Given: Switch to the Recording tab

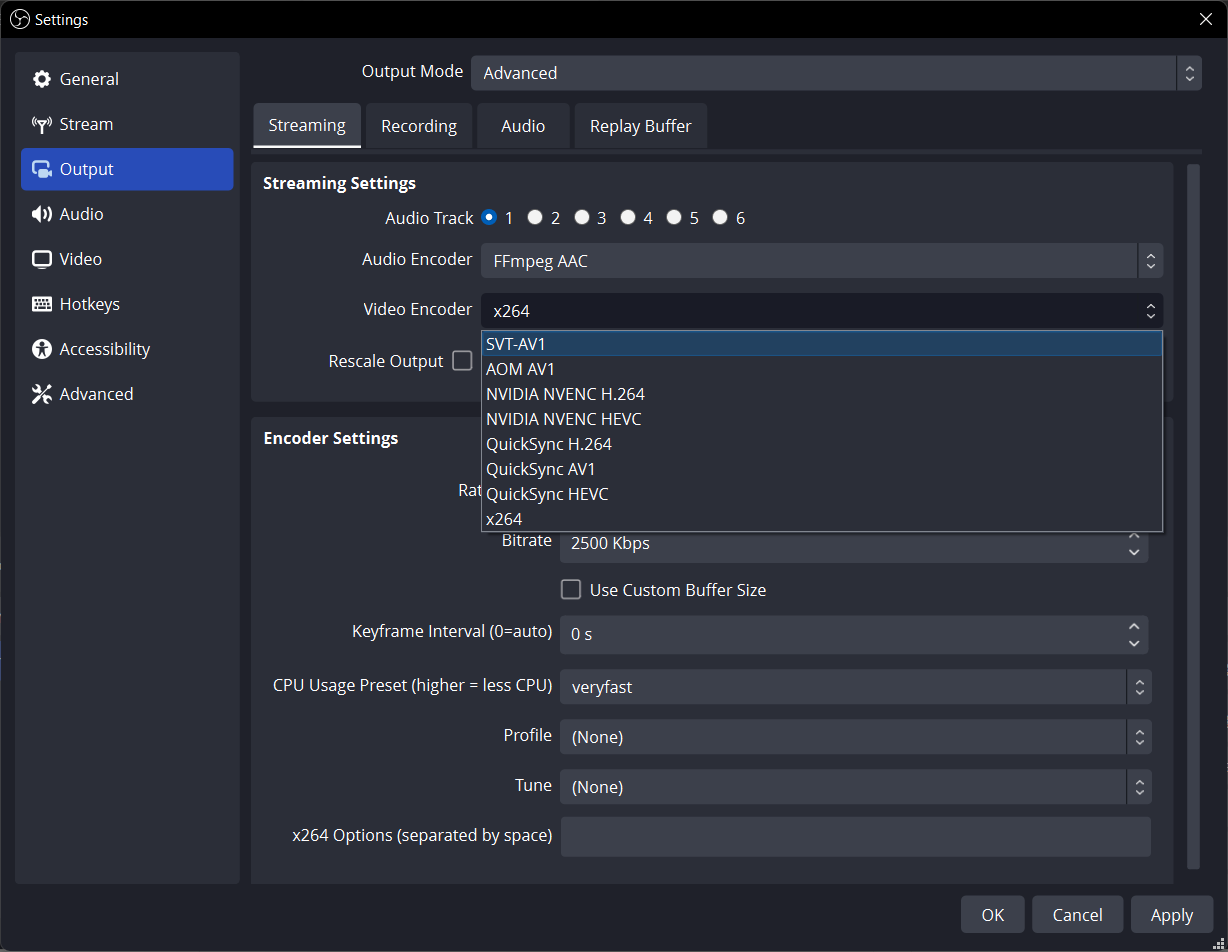Looking at the screenshot, I should [x=419, y=126].
